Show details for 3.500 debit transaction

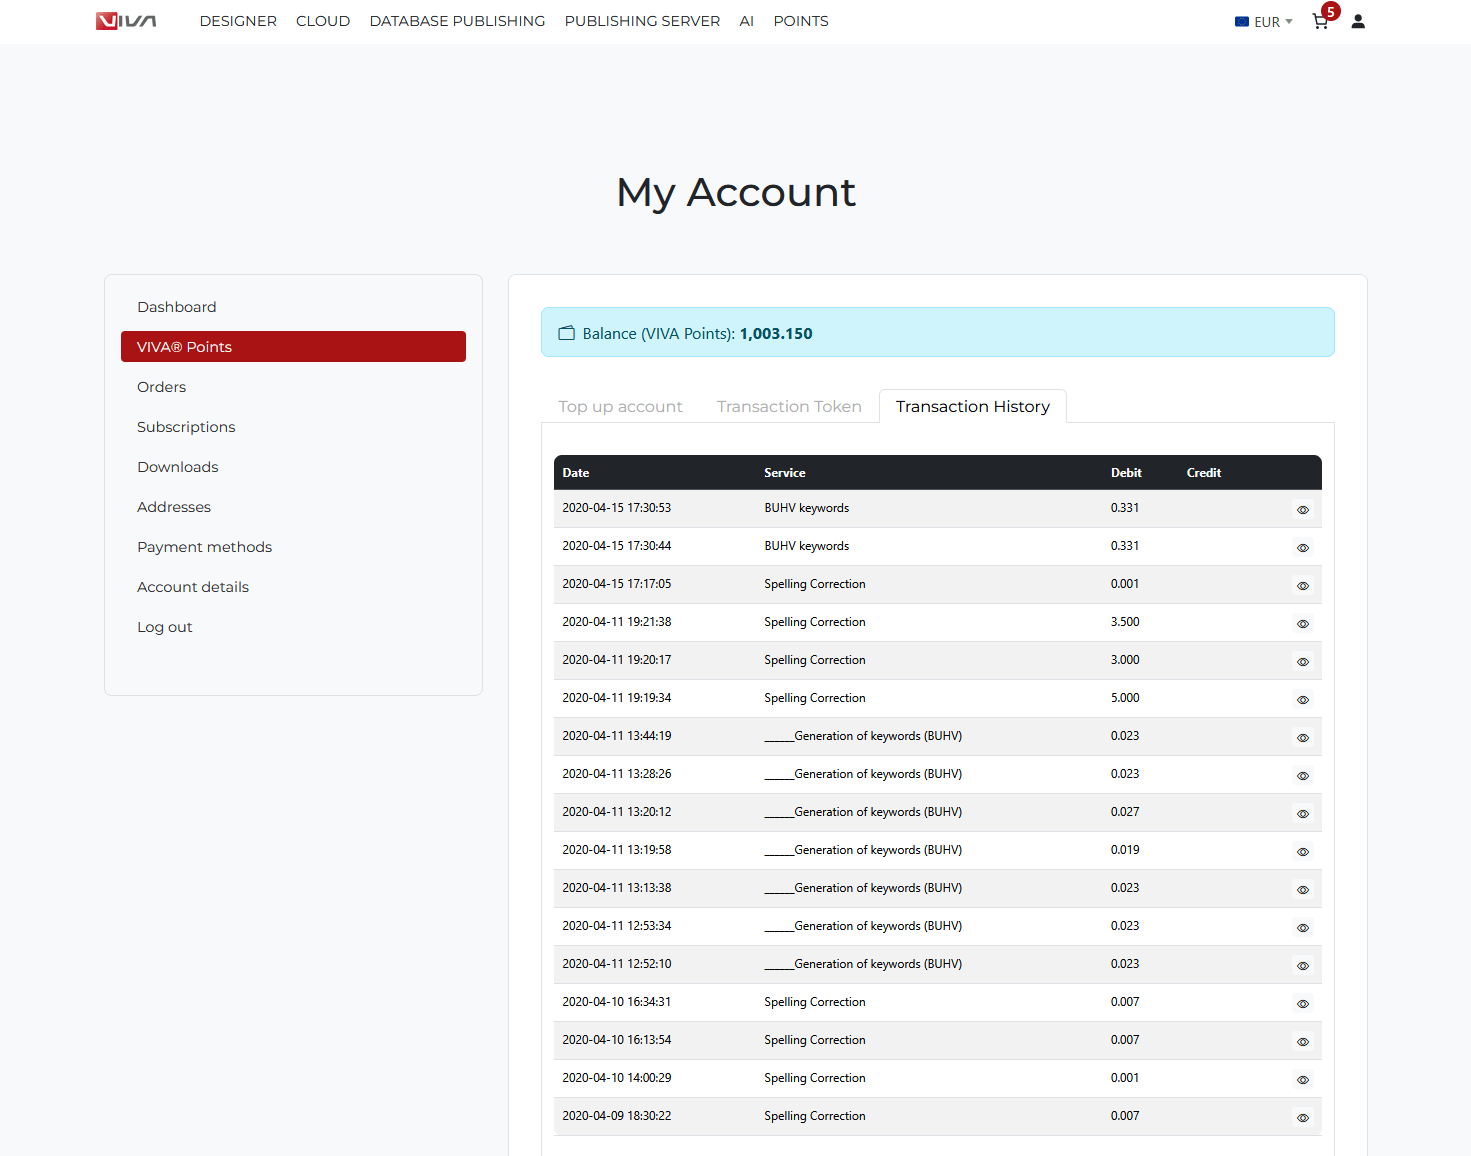pos(1302,624)
